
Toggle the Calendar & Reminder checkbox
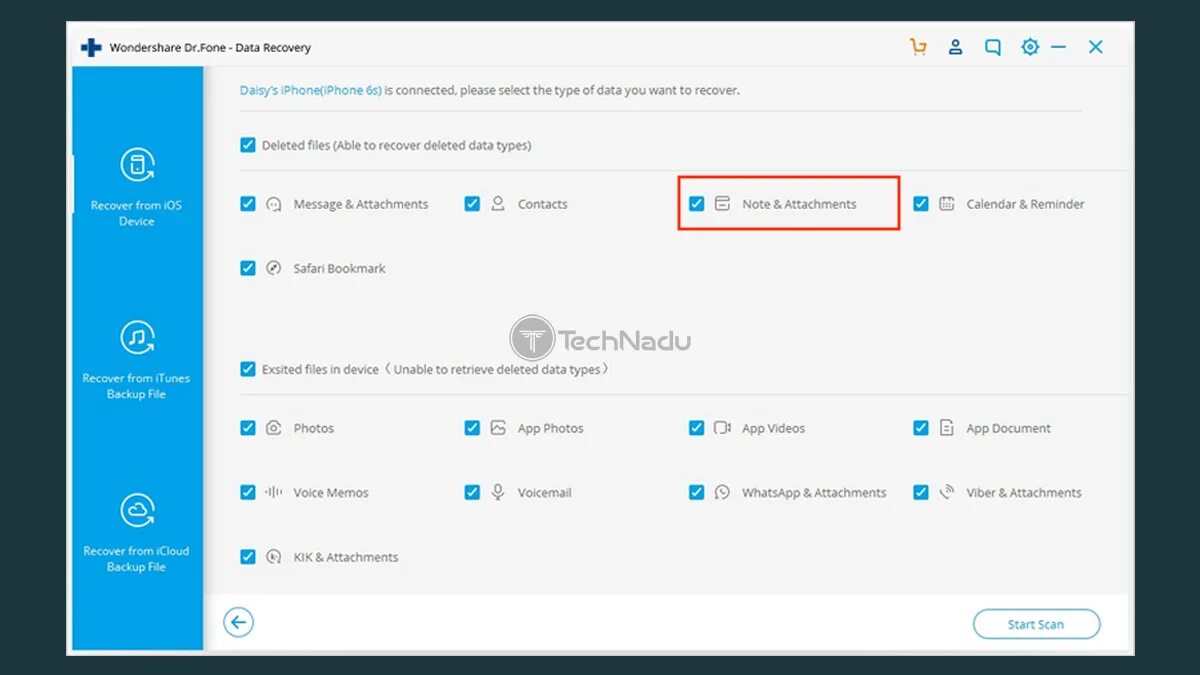click(920, 204)
